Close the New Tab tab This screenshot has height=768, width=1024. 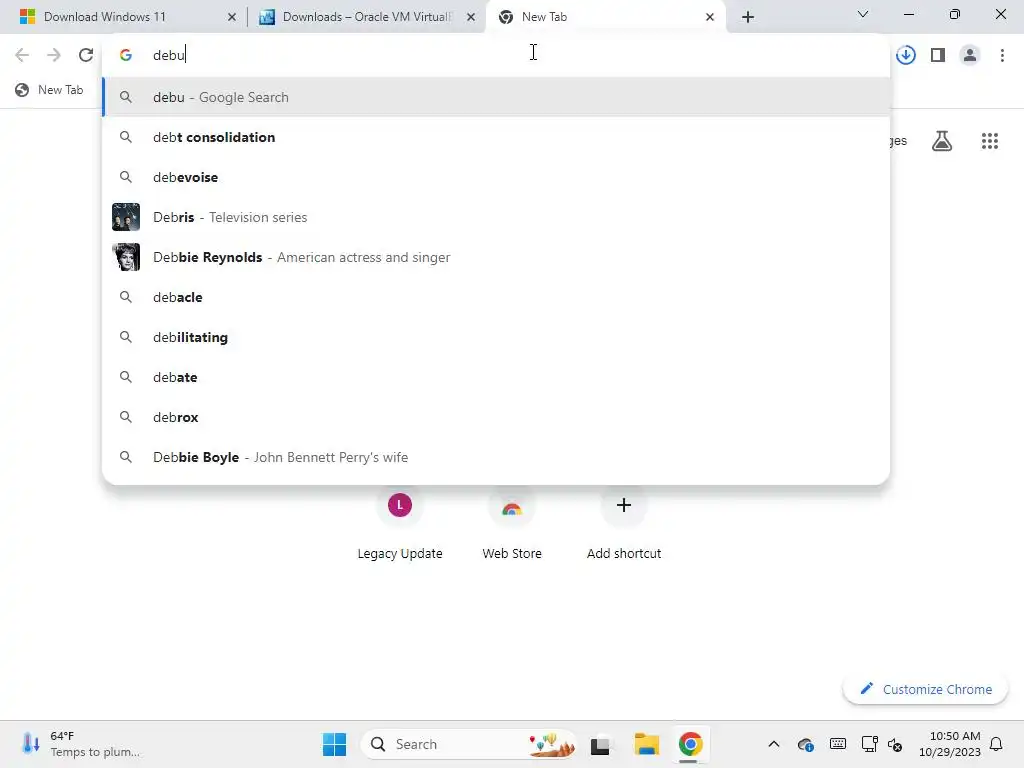[x=710, y=17]
